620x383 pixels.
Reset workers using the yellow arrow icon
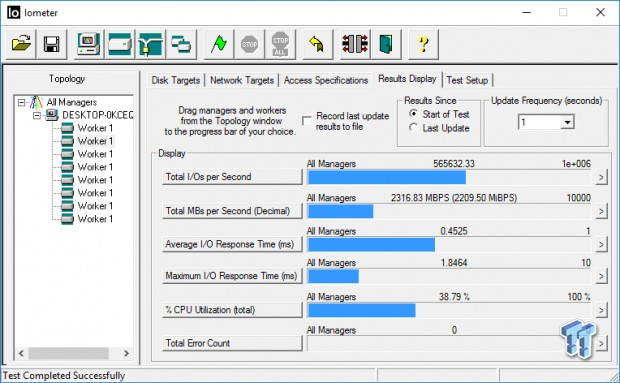click(317, 44)
